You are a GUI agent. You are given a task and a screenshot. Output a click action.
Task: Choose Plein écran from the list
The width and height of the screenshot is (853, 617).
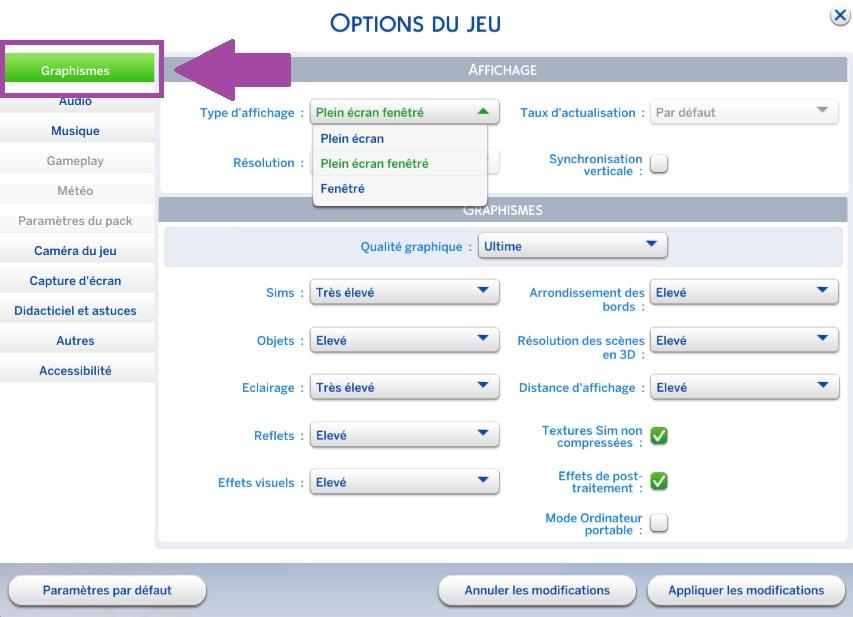352,139
